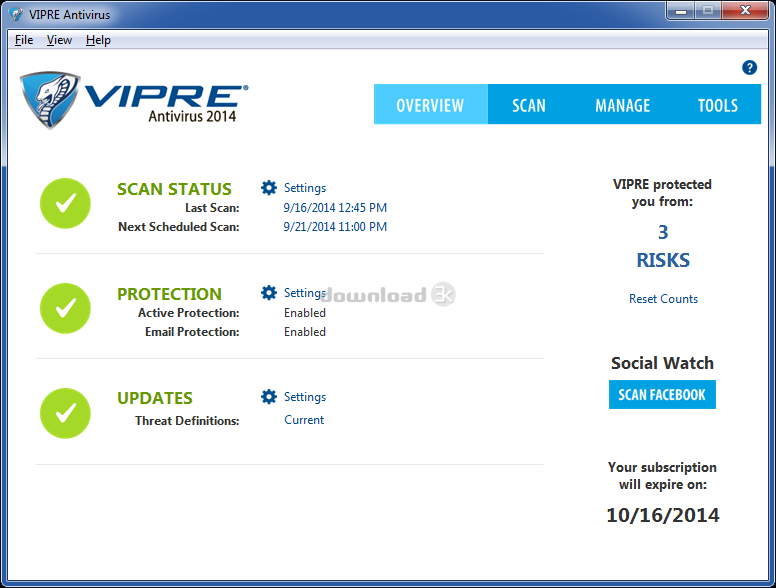The width and height of the screenshot is (776, 588).
Task: Click the gear icon beside Updates Settings
Action: (268, 397)
